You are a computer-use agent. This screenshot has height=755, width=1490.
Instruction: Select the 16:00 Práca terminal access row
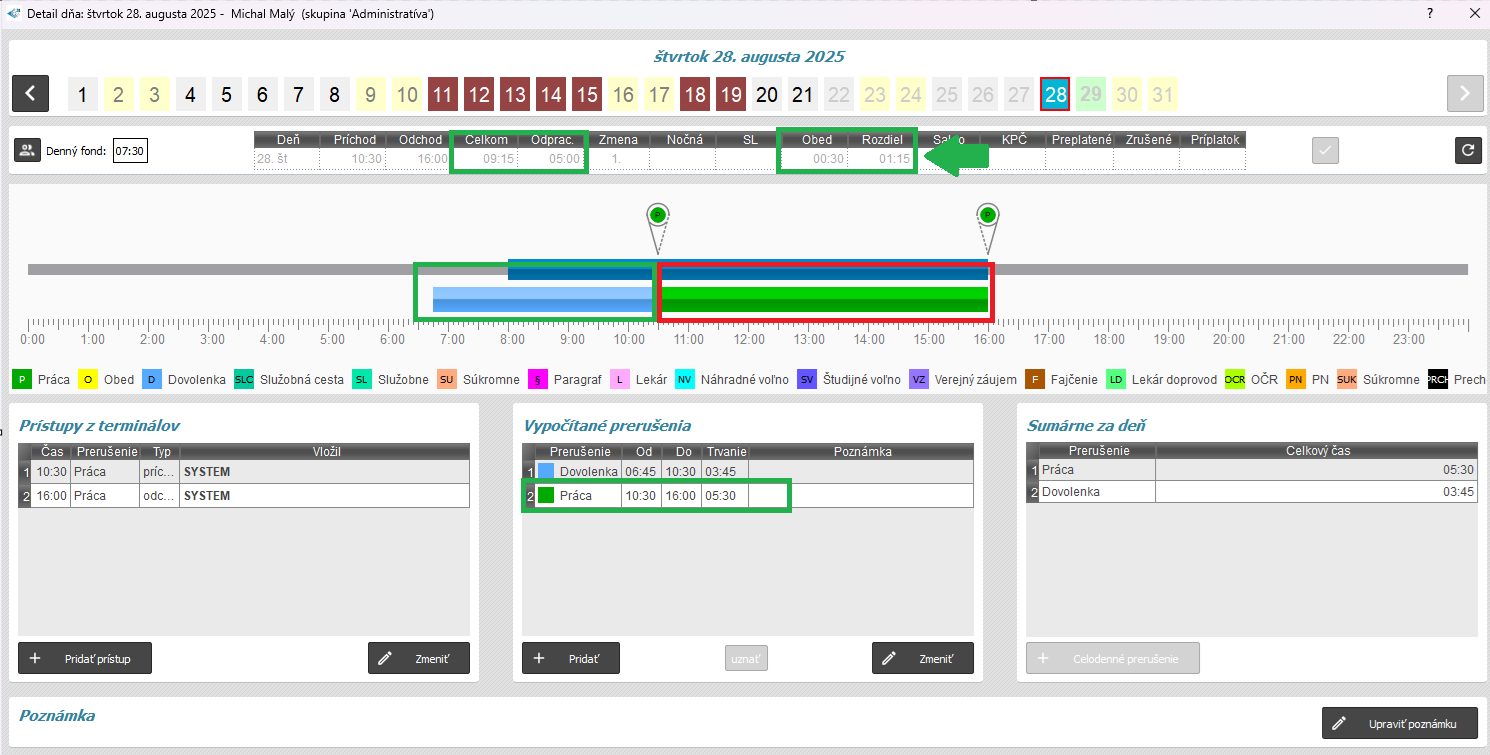tap(243, 496)
